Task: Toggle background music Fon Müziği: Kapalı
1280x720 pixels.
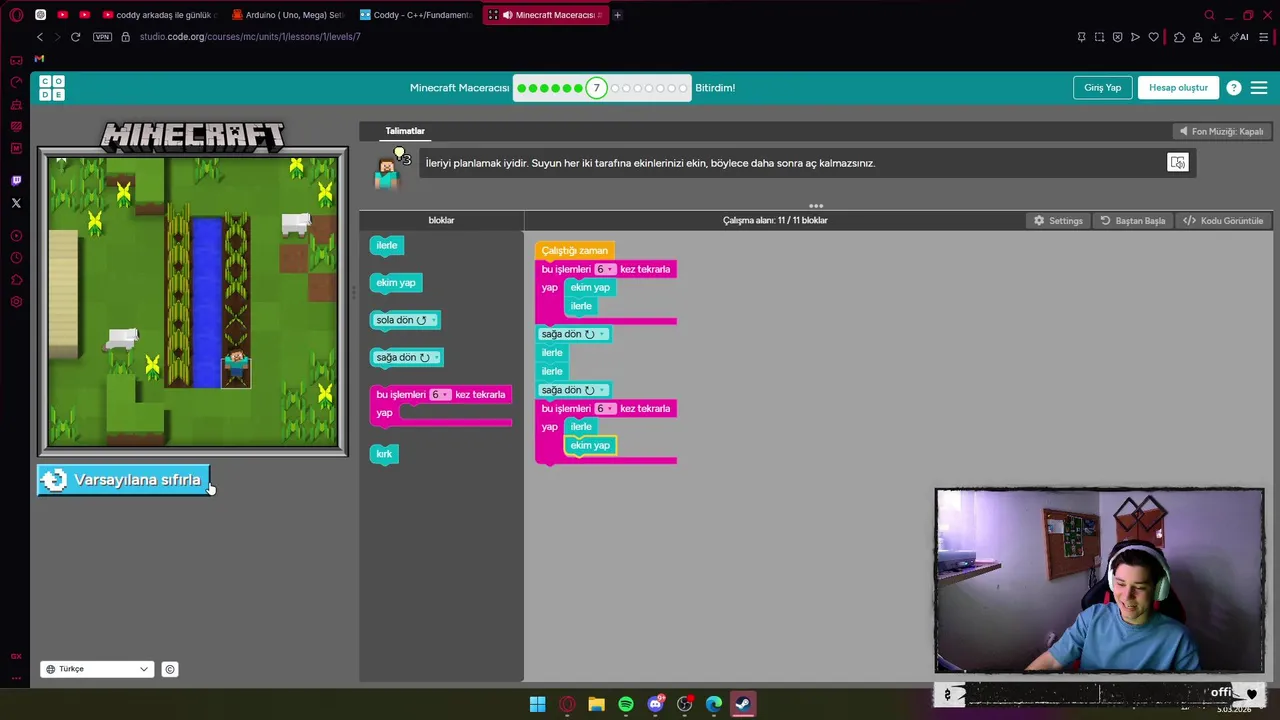Action: point(1221,131)
